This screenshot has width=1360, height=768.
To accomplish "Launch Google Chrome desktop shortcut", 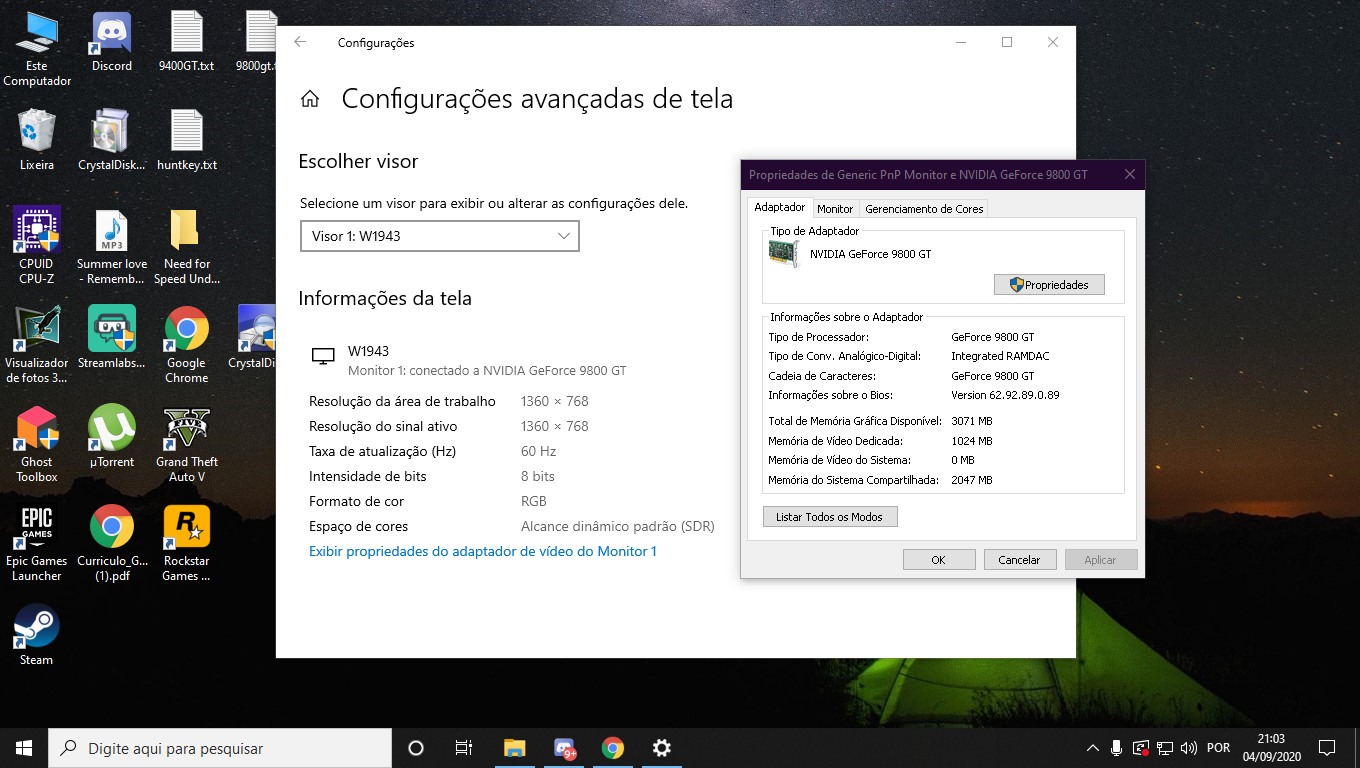I will tap(186, 345).
